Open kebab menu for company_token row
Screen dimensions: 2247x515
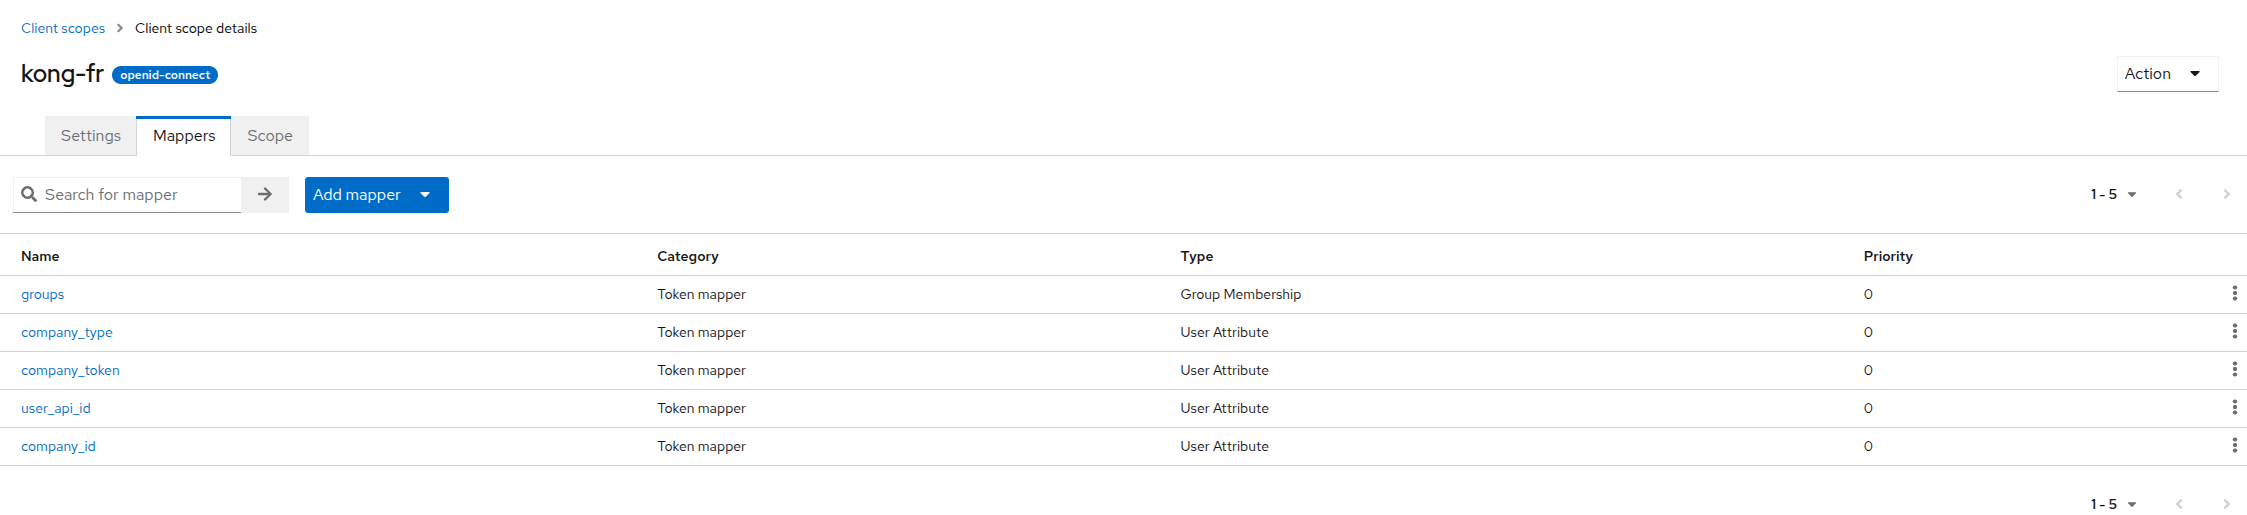click(x=2234, y=369)
